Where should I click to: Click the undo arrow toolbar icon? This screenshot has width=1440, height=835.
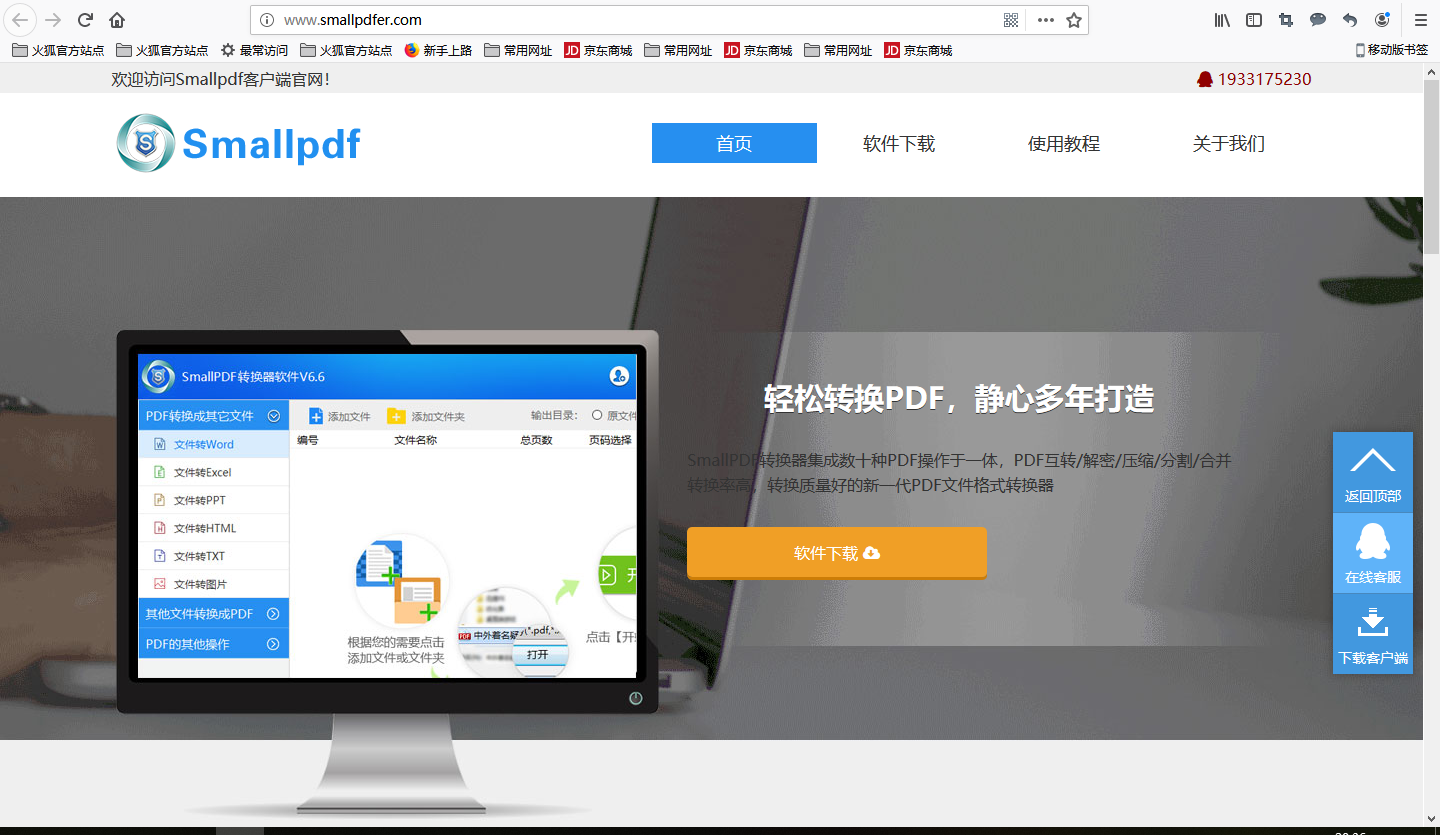tap(1350, 20)
